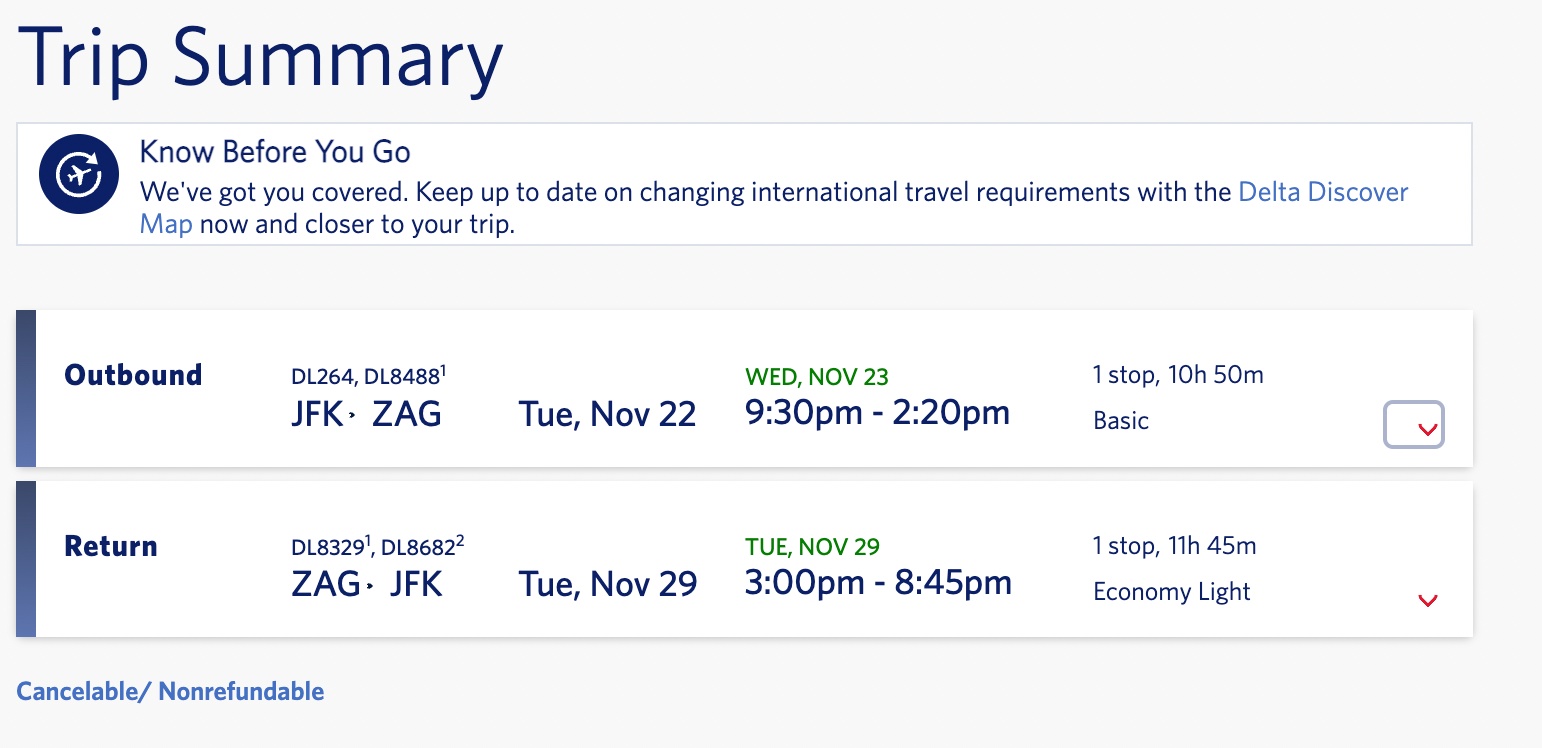This screenshot has height=748, width=1542.
Task: Click the Basic fare class label
Action: tap(1120, 421)
